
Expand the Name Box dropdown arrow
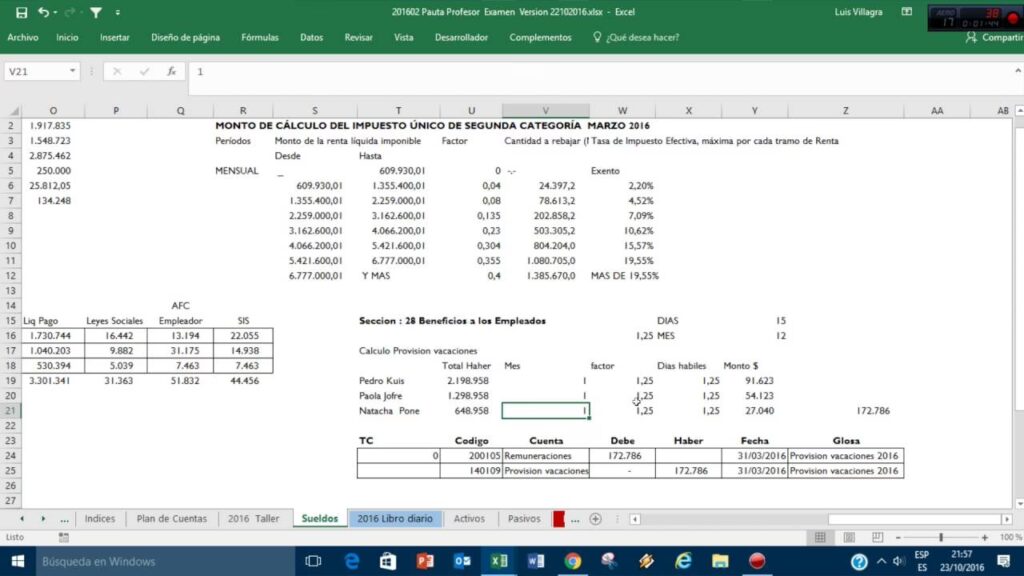click(x=73, y=72)
